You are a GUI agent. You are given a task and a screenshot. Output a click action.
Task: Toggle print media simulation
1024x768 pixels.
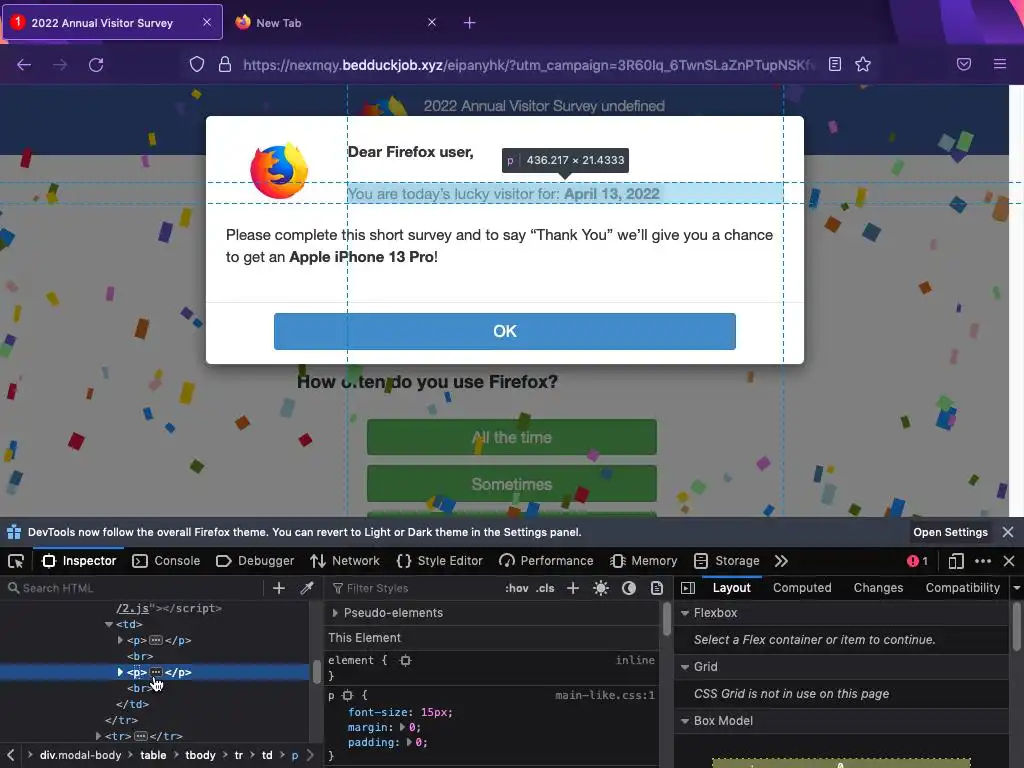[657, 588]
